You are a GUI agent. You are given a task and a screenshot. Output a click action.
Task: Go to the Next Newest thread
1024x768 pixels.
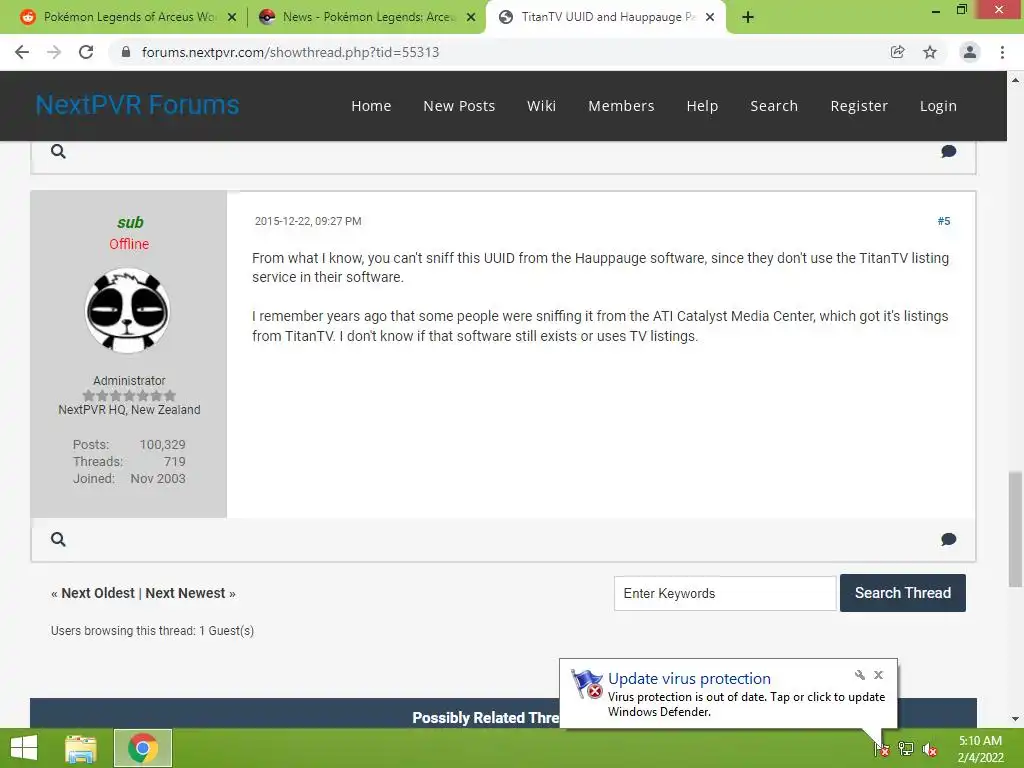(185, 593)
